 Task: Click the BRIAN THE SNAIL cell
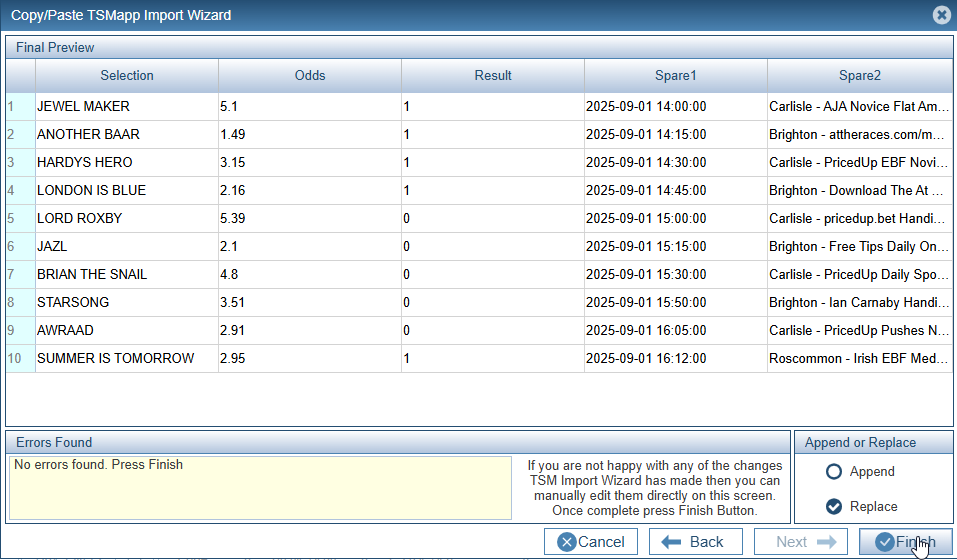click(x=126, y=275)
